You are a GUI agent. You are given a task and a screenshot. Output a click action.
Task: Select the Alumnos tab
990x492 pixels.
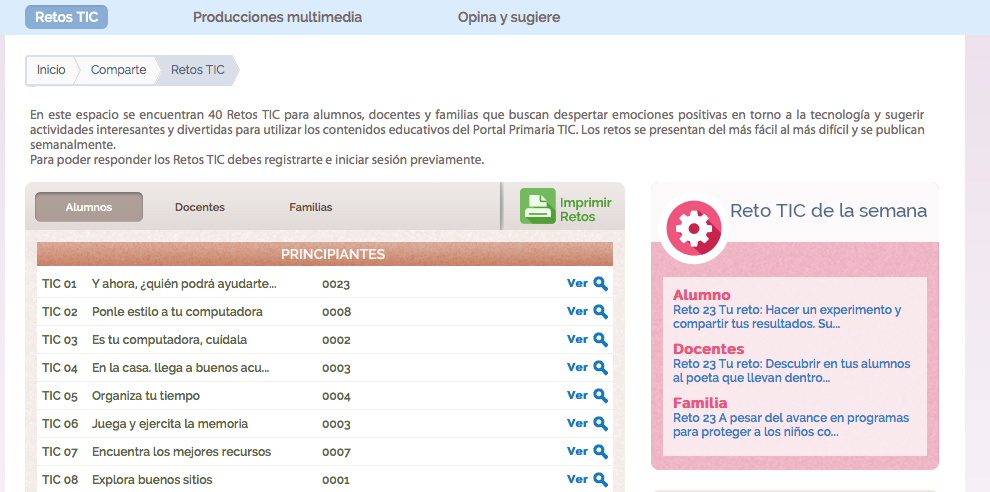click(89, 207)
